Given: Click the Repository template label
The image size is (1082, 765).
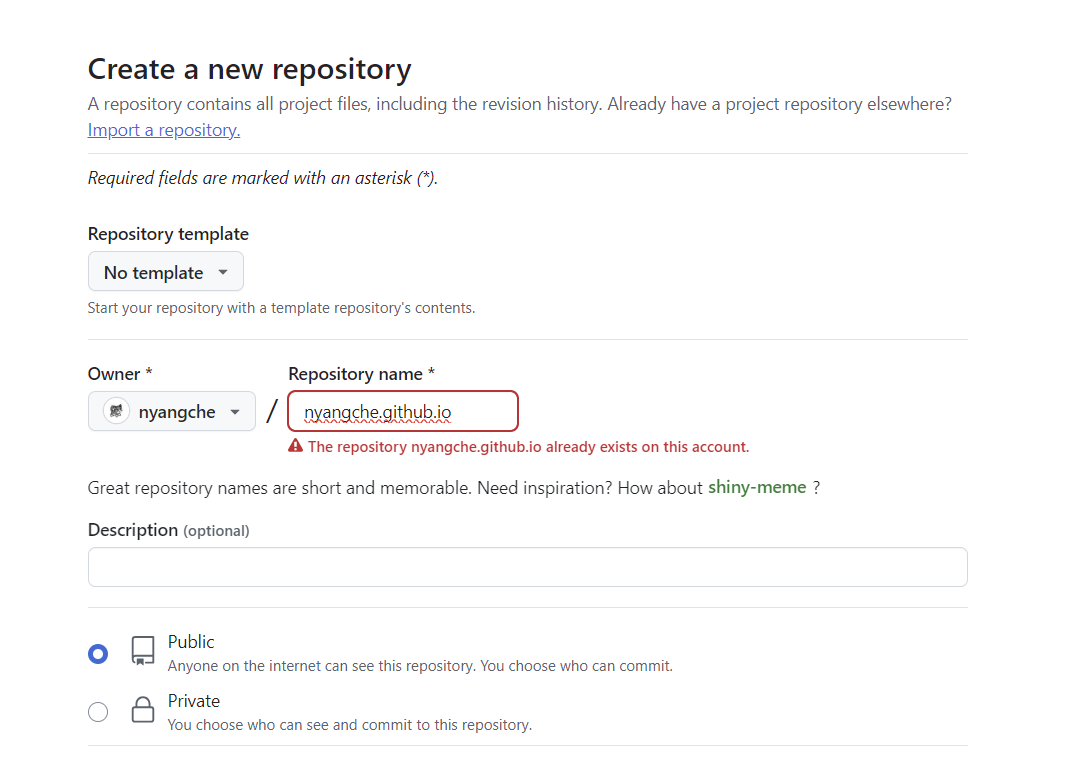Looking at the screenshot, I should click(x=168, y=233).
